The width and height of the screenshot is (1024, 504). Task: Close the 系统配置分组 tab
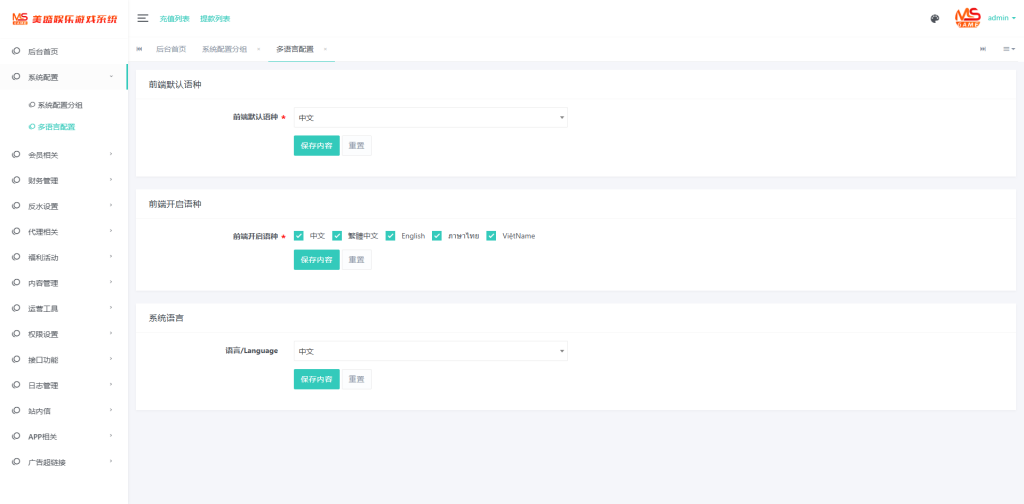click(x=258, y=49)
